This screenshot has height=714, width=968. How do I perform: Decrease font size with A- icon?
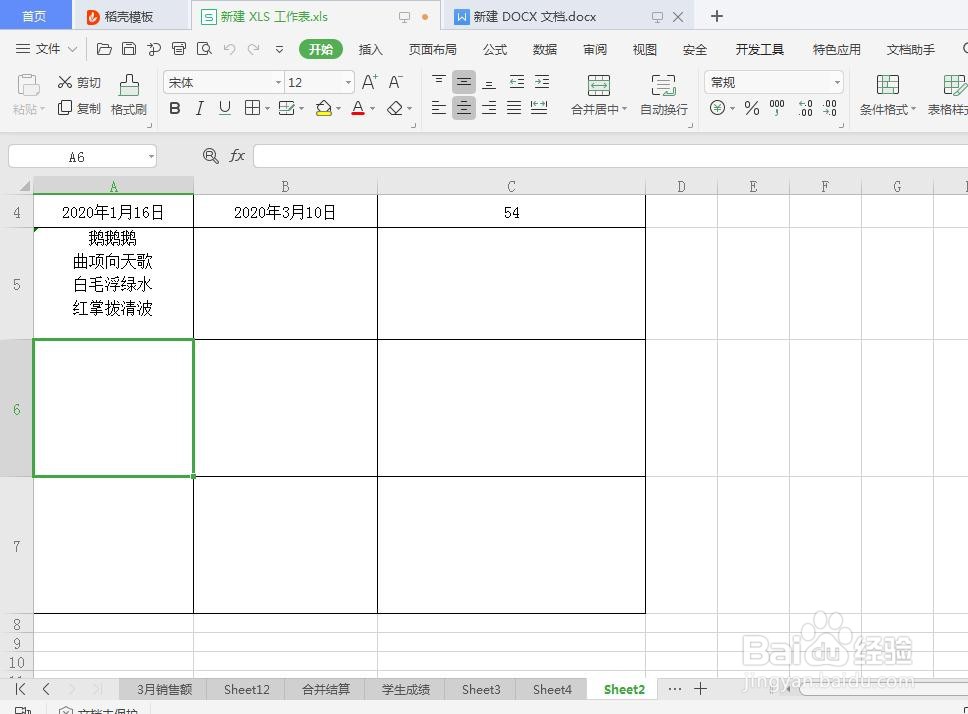pos(395,82)
